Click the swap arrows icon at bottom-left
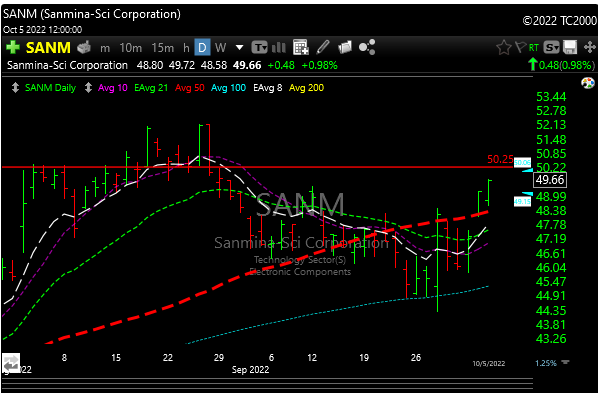The height and width of the screenshot is (393, 598). 11,363
